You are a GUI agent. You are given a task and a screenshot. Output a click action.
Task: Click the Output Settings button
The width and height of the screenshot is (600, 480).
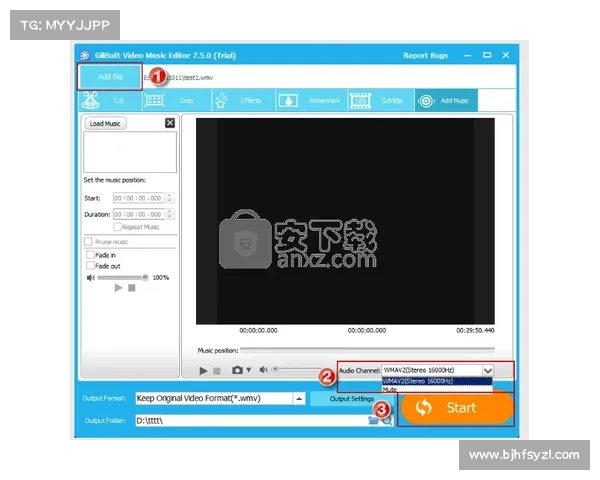[352, 399]
